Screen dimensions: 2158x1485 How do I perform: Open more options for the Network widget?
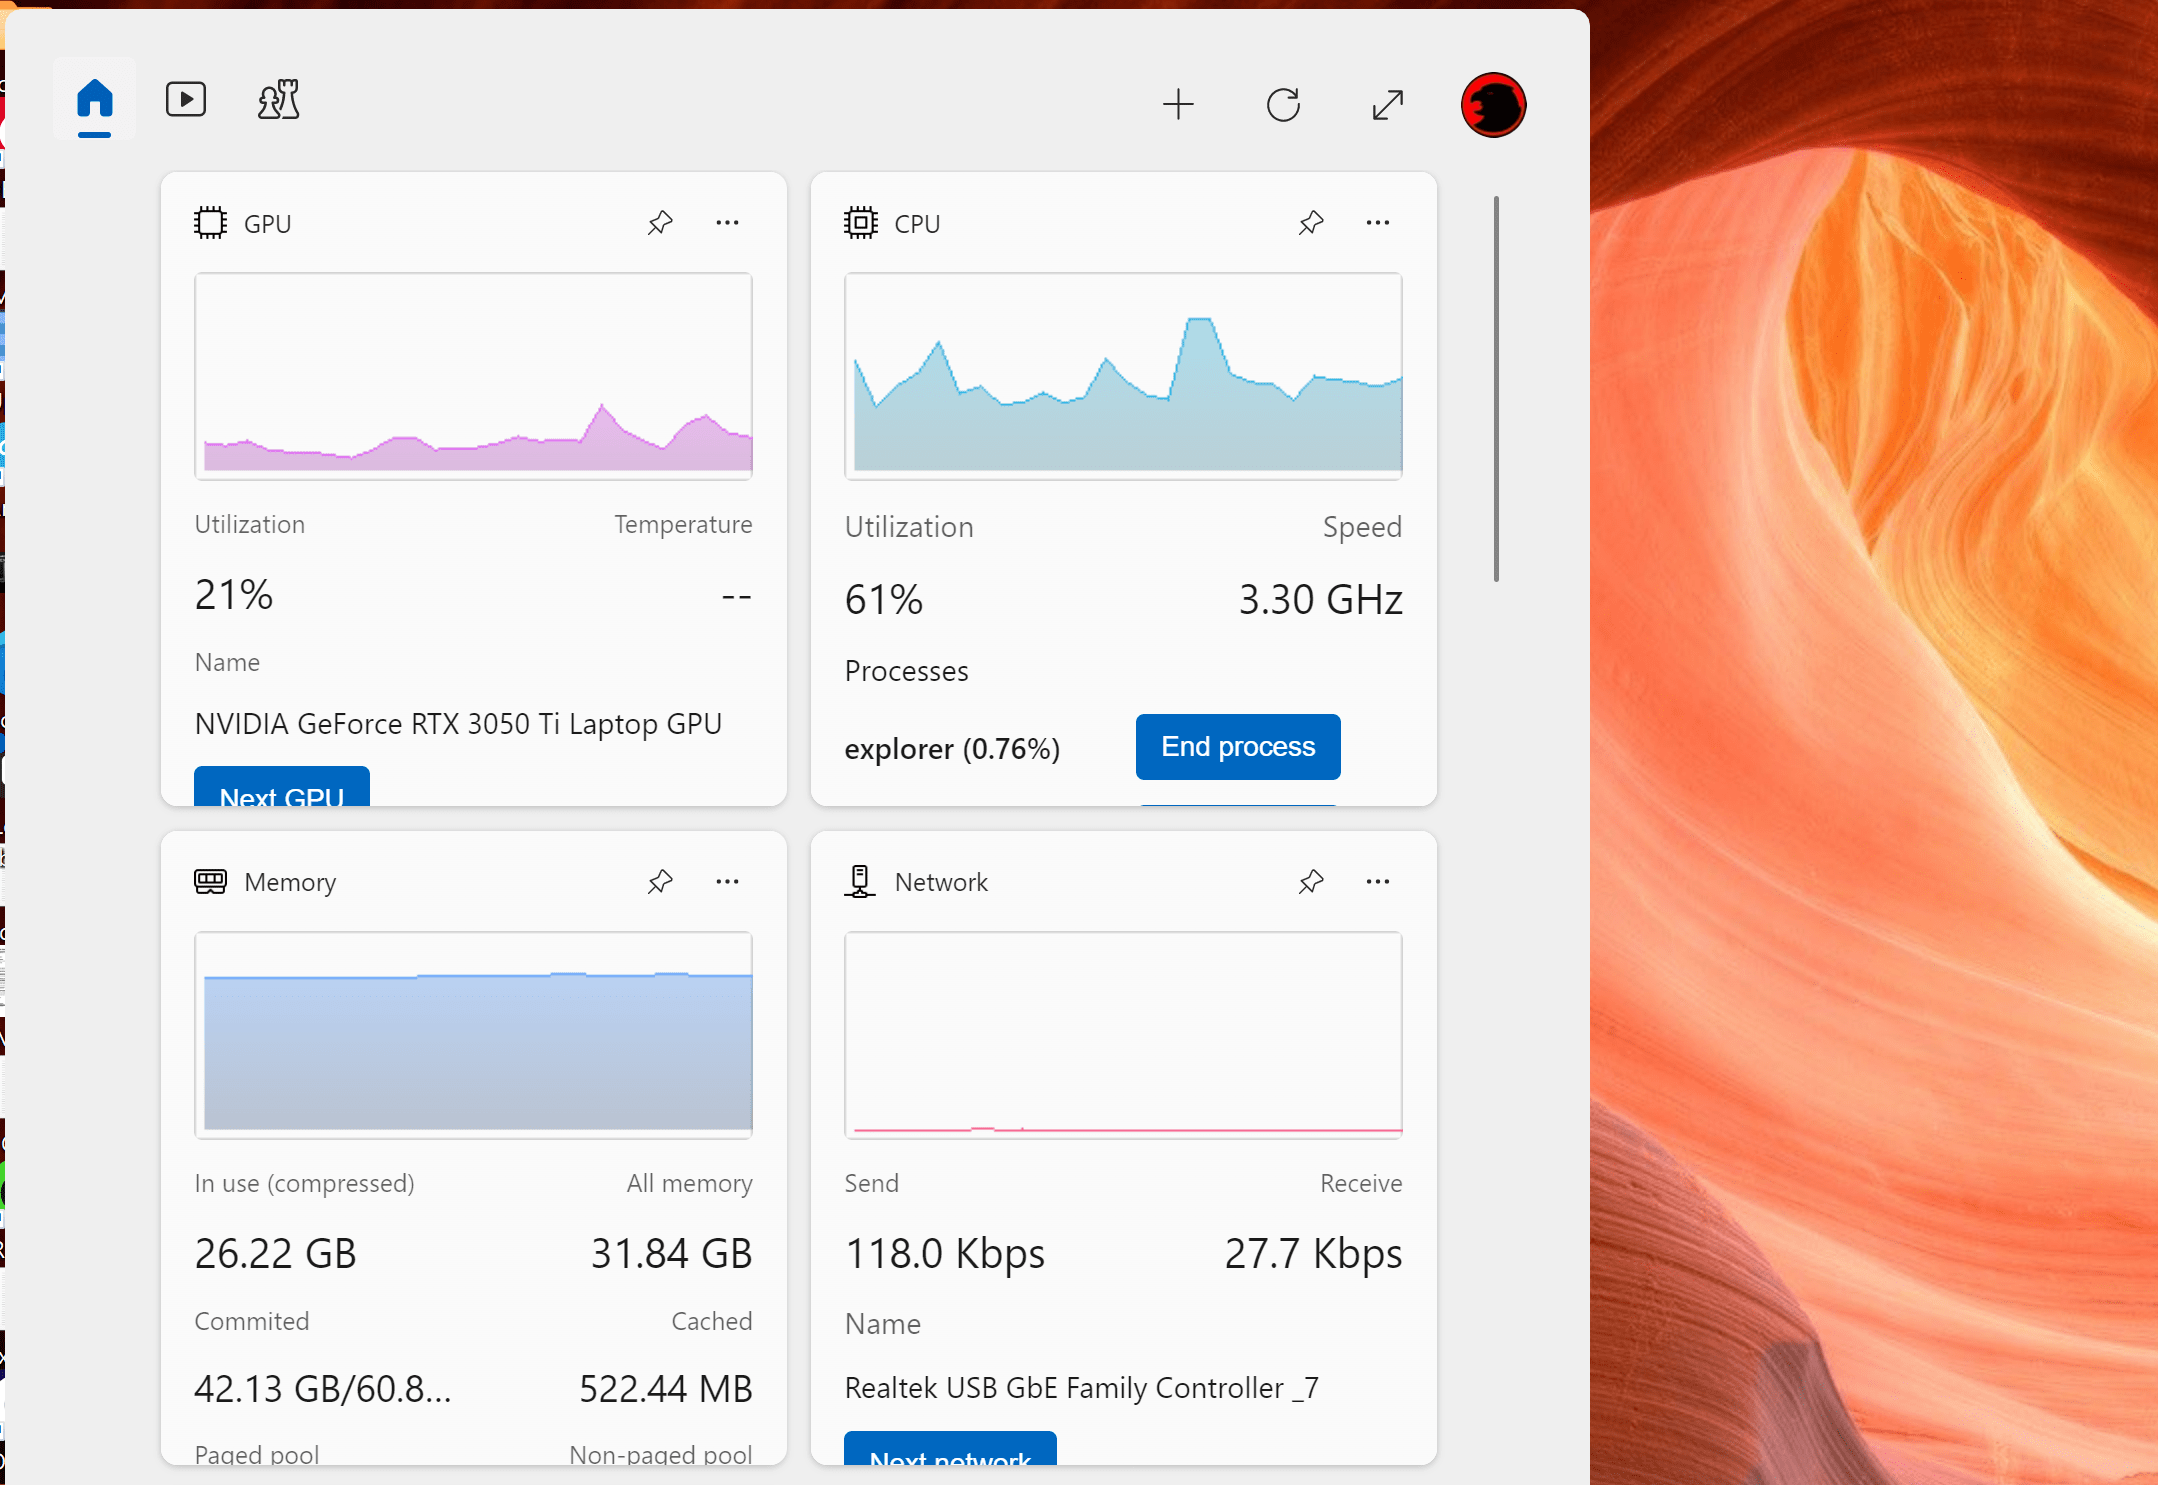[x=1377, y=881]
